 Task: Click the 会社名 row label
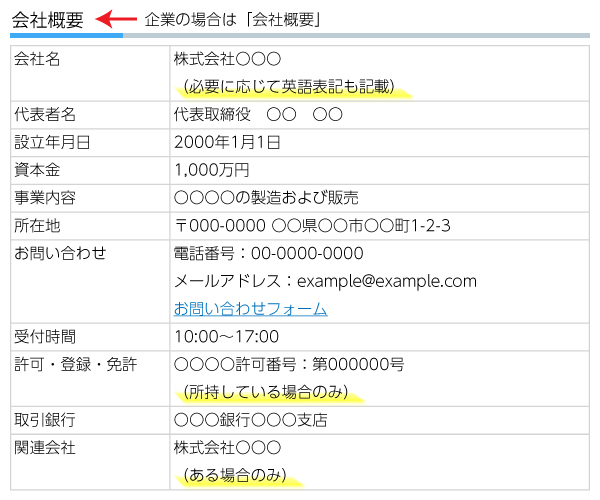pyautogui.click(x=38, y=59)
